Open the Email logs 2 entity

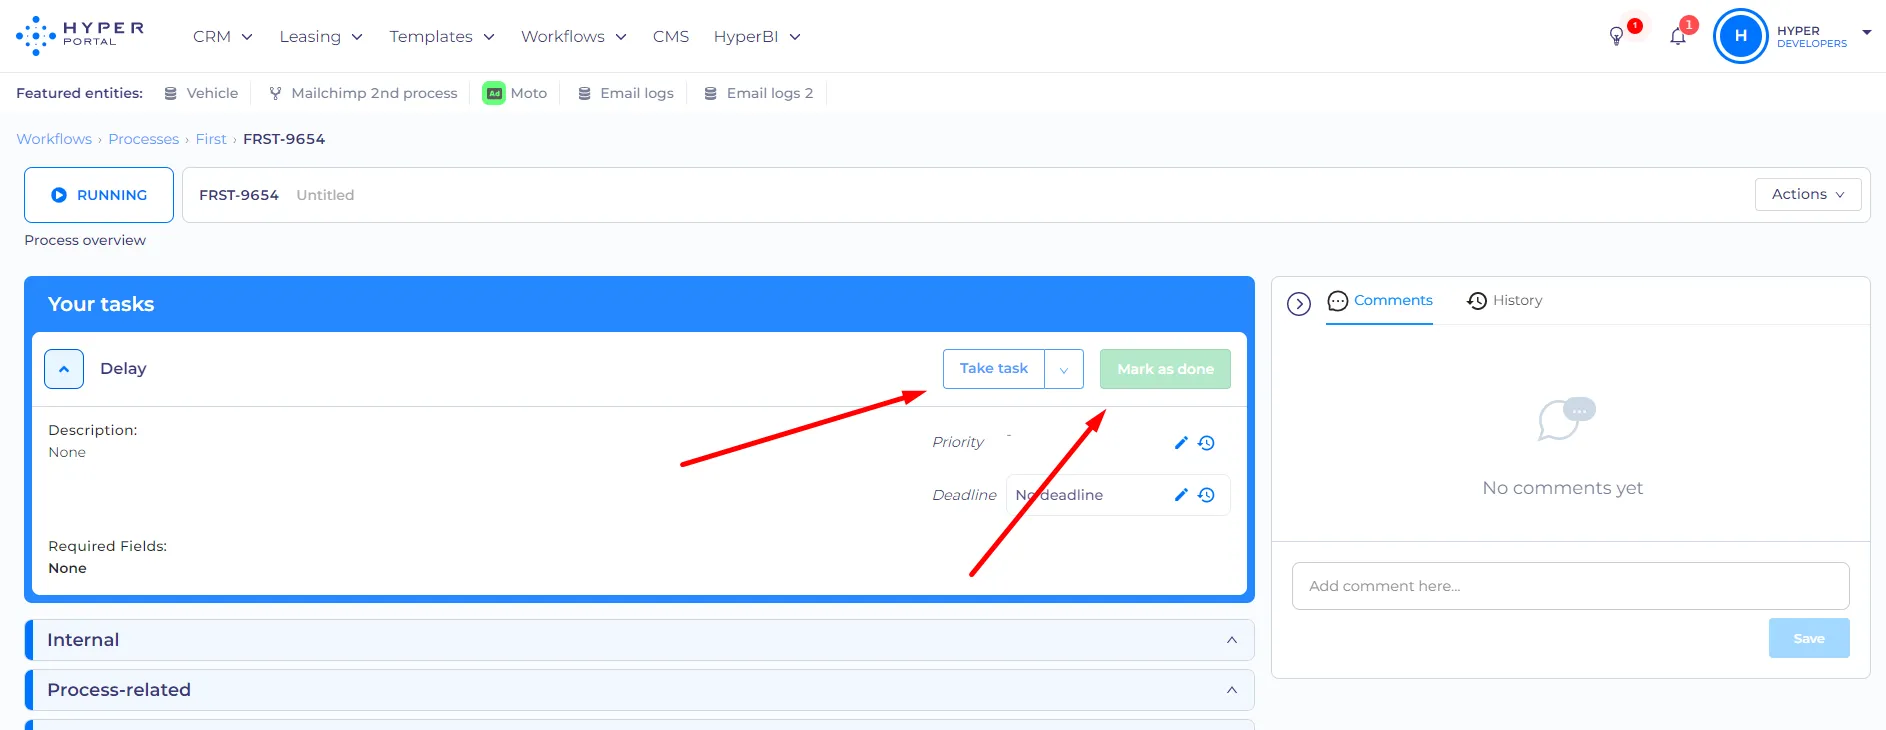(x=759, y=93)
